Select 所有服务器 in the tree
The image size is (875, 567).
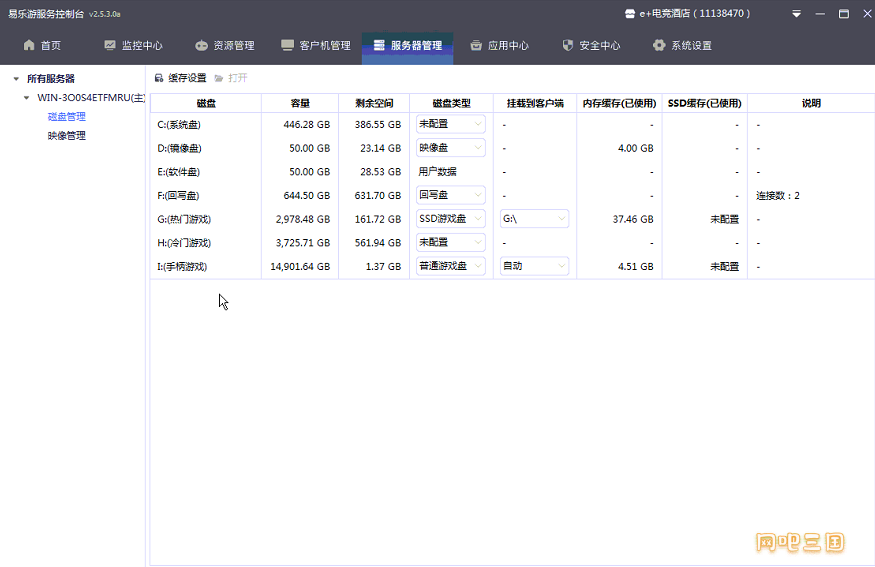pyautogui.click(x=51, y=79)
